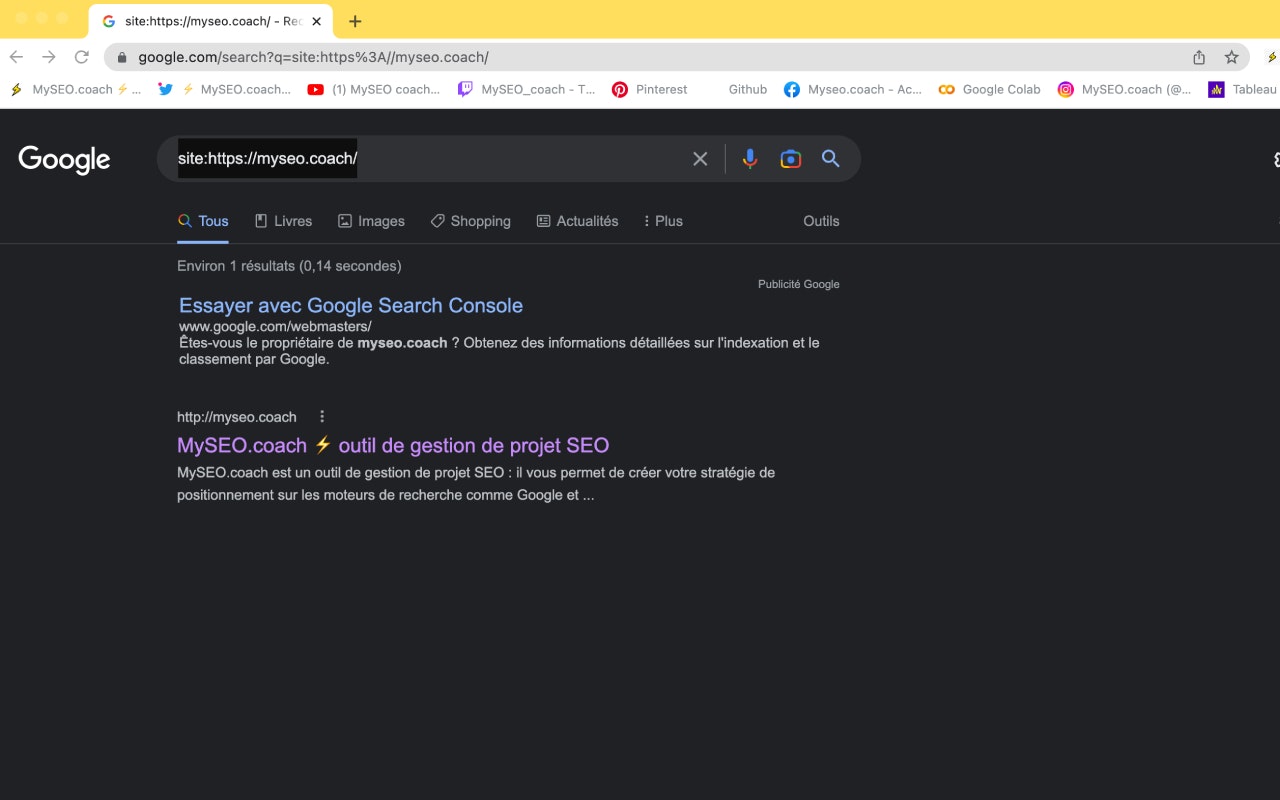Open YouTube (1) MySEO coach bookmark
Viewport: 1280px width, 800px height.
point(374,89)
